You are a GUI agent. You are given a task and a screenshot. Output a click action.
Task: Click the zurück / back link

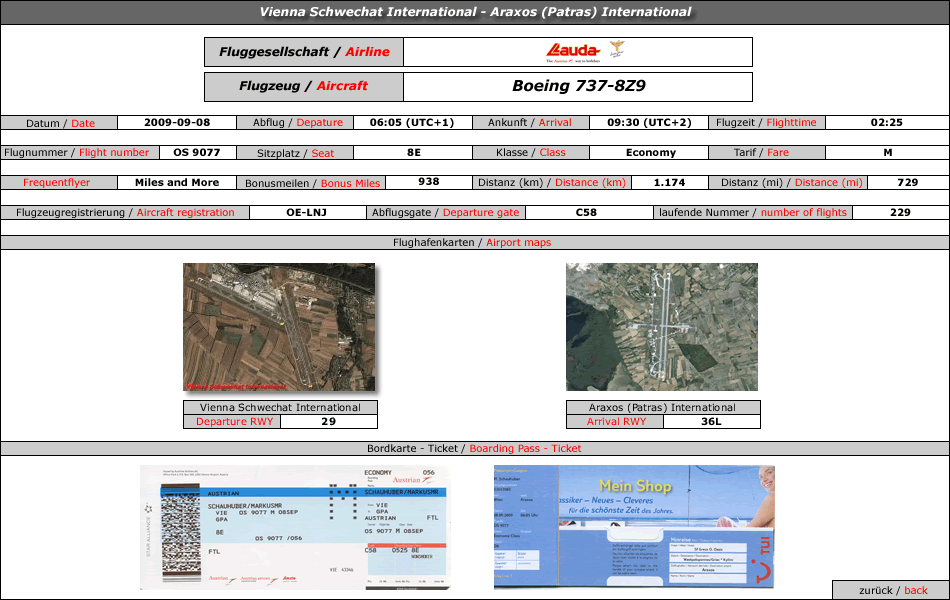pyautogui.click(x=892, y=590)
